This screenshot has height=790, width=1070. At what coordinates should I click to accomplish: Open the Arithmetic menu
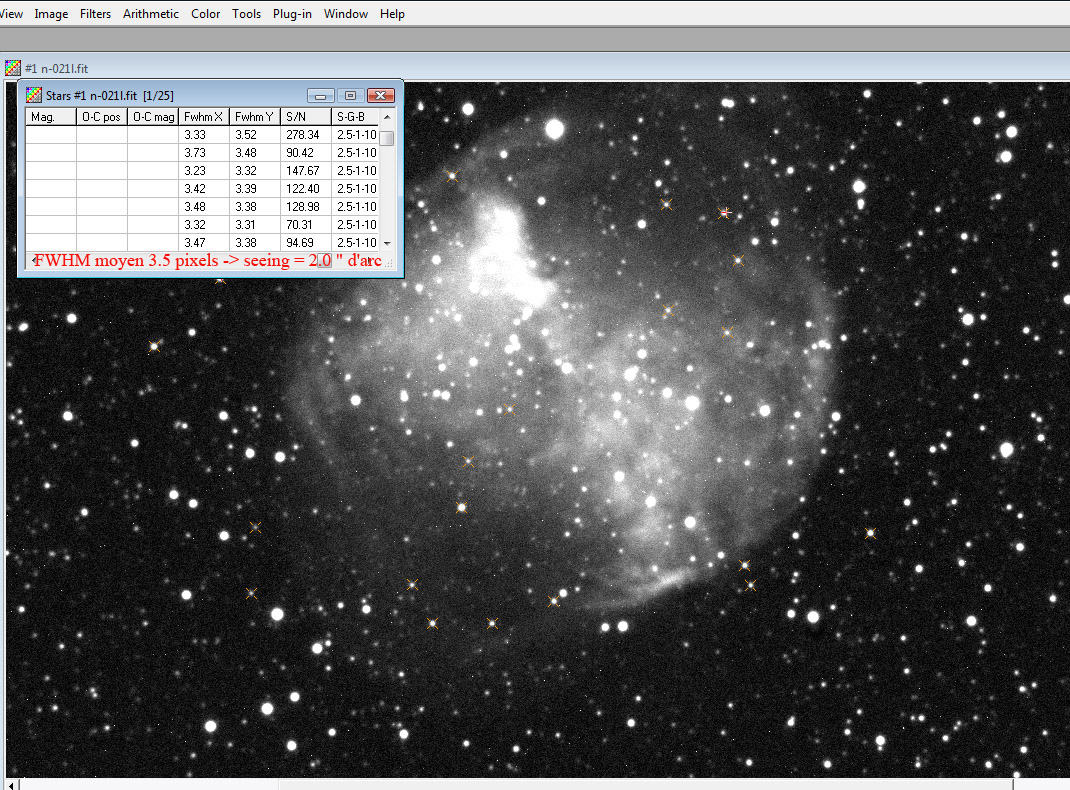(151, 14)
